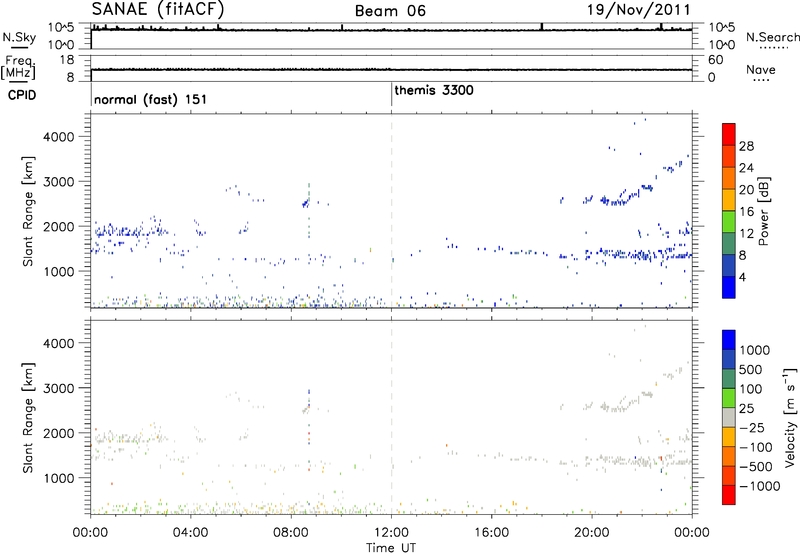This screenshot has width=800, height=554.
Task: Click the red bottom swatch of Velocity colorbar
Action: tap(729, 495)
